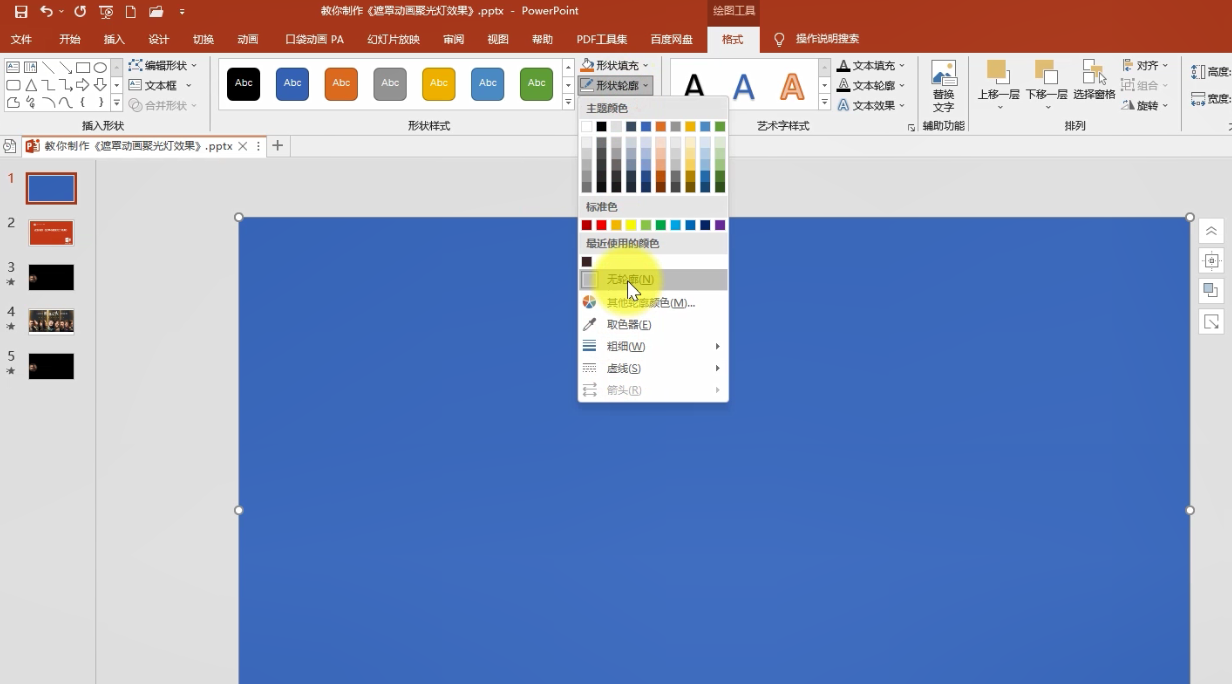Click the new tab plus button

coord(278,146)
